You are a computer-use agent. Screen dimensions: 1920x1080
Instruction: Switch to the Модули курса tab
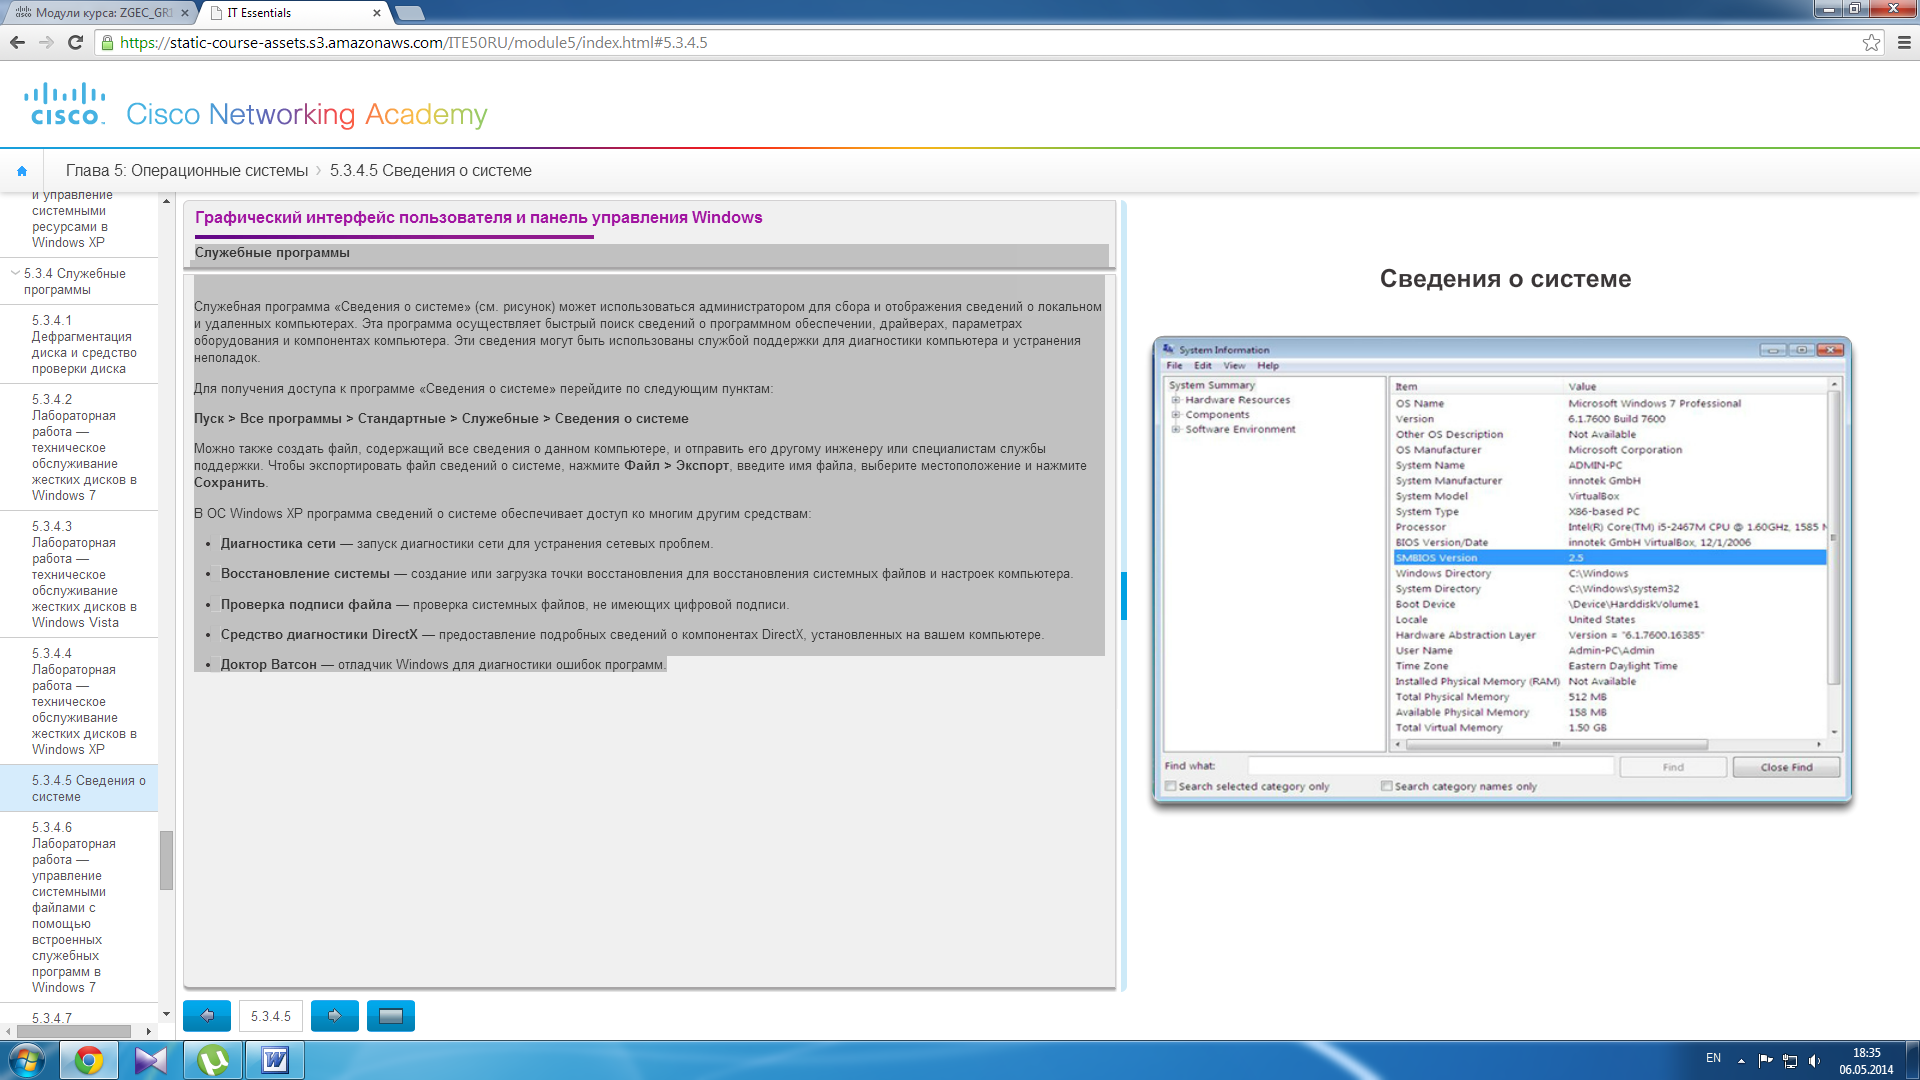pyautogui.click(x=98, y=13)
